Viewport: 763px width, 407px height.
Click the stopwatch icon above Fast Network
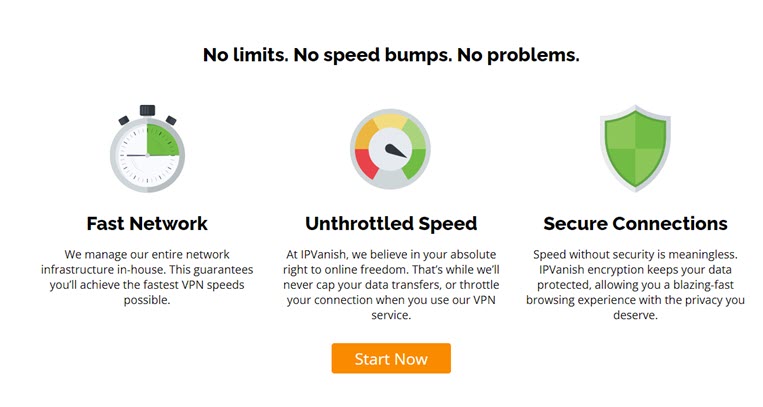(x=147, y=148)
